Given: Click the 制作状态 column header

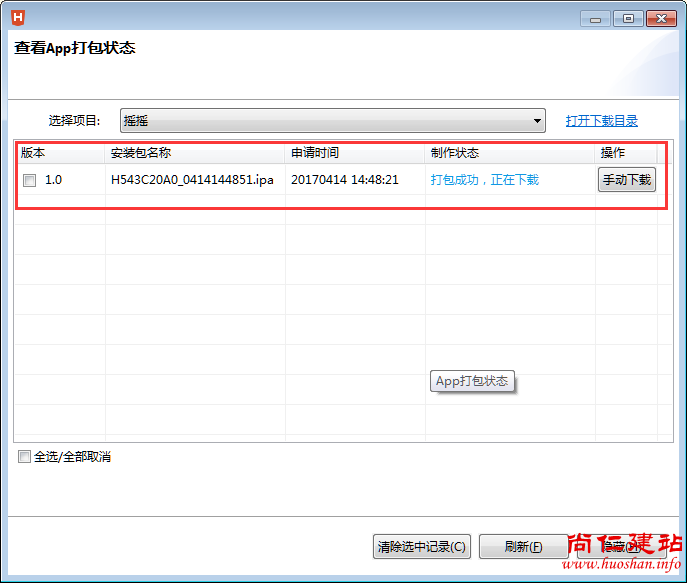Looking at the screenshot, I should tap(455, 153).
